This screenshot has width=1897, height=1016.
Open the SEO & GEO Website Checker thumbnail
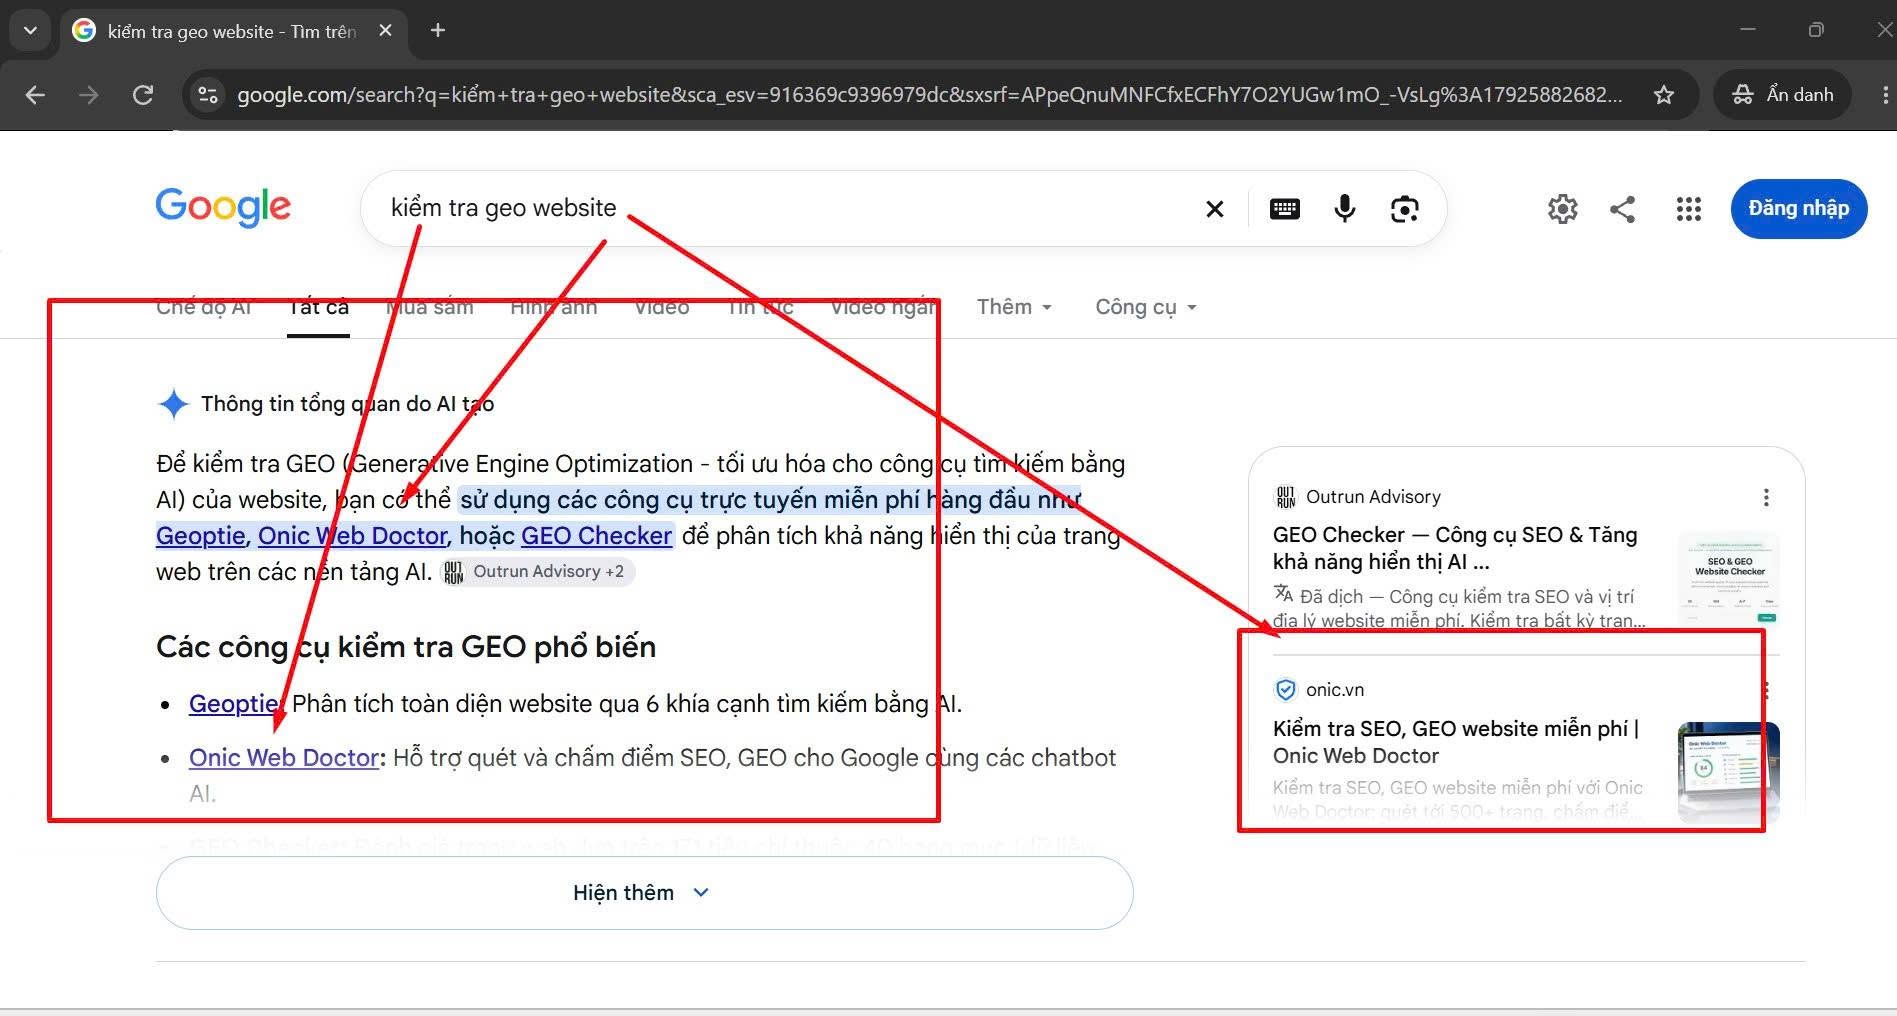coord(1729,578)
